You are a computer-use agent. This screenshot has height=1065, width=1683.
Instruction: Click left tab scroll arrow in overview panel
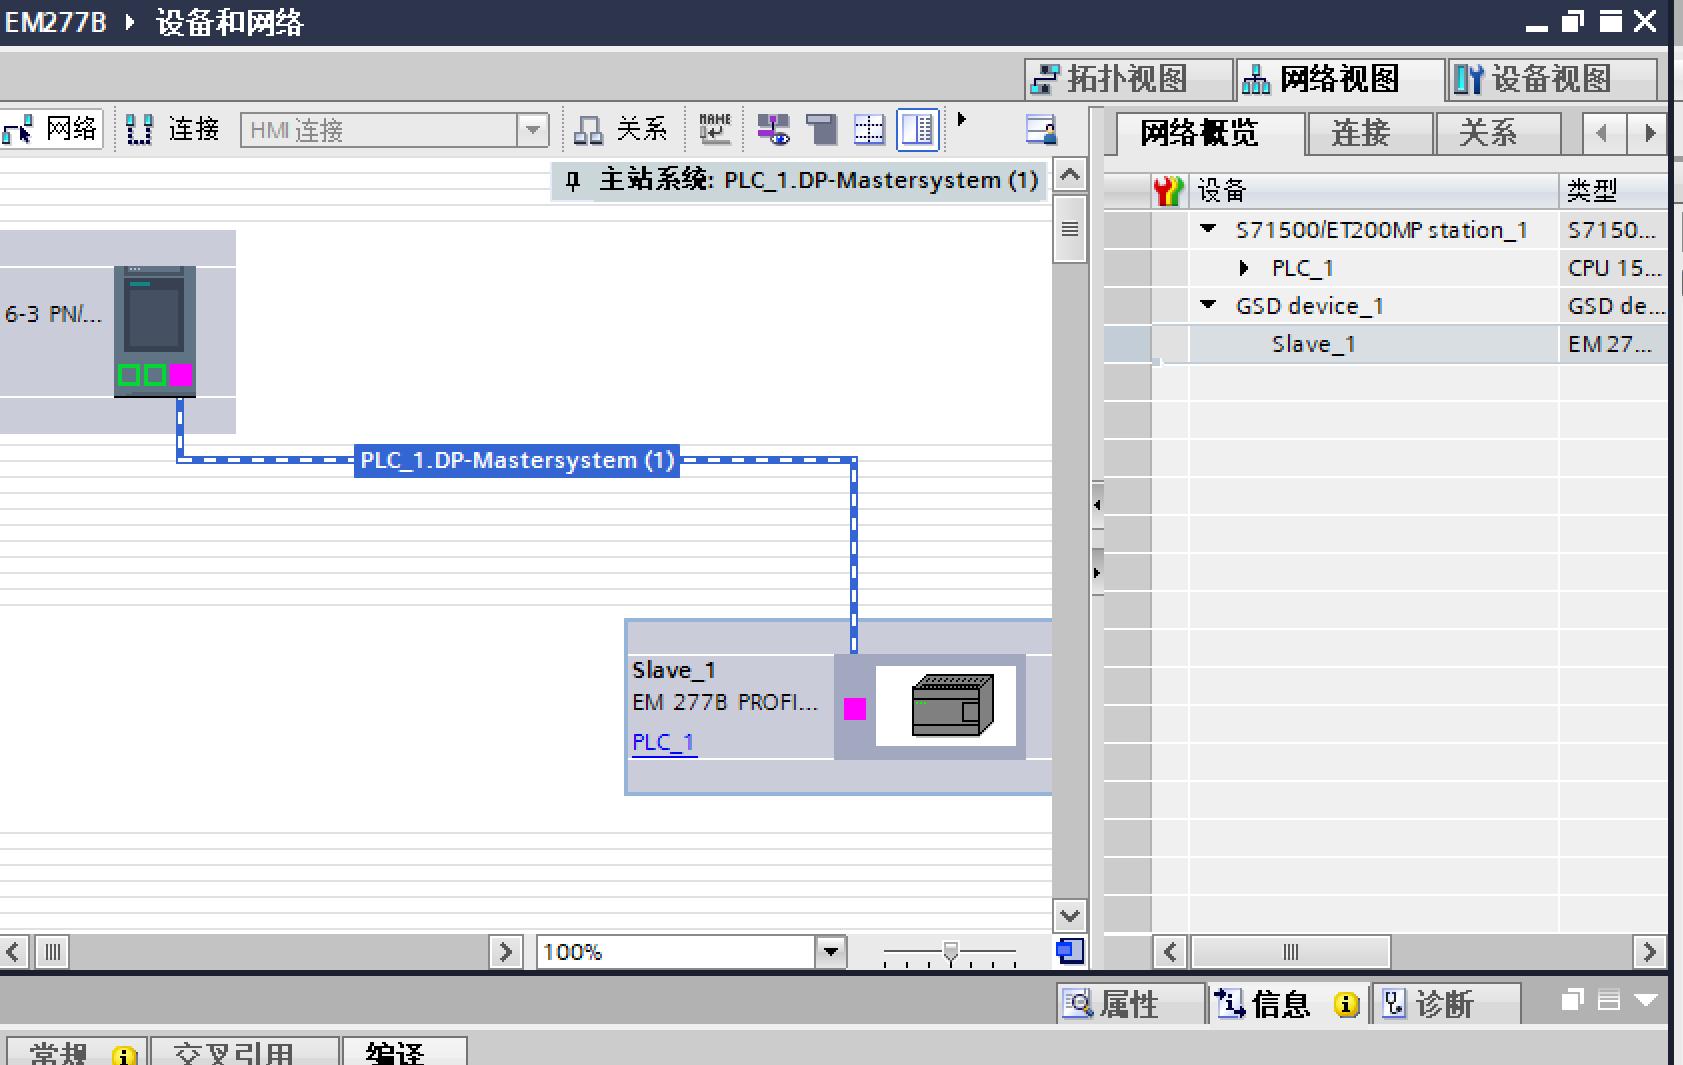[1603, 133]
